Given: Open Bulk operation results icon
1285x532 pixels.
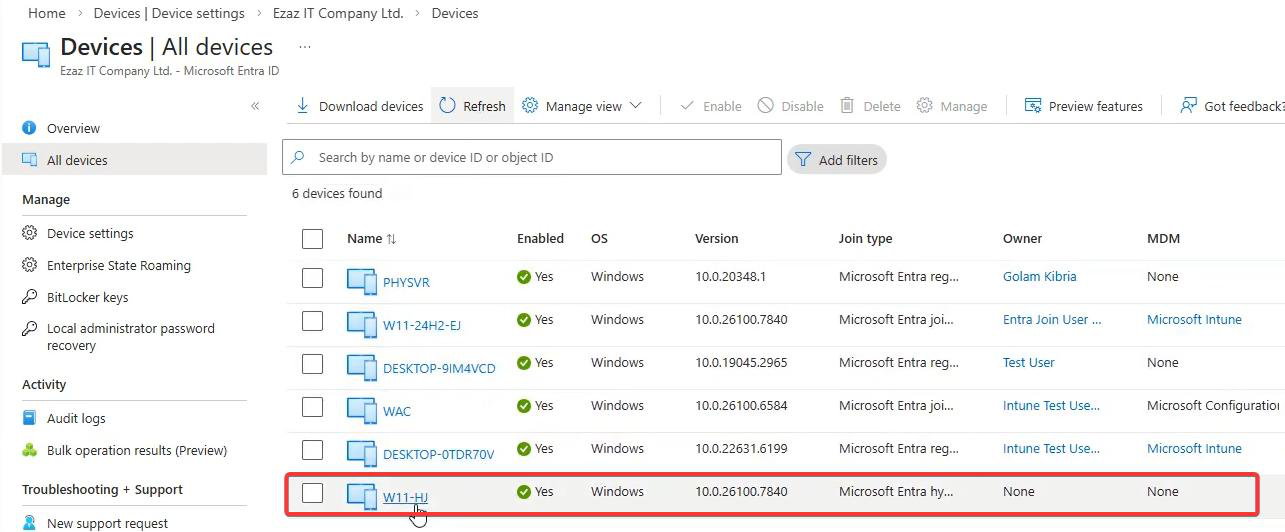Looking at the screenshot, I should tap(29, 450).
